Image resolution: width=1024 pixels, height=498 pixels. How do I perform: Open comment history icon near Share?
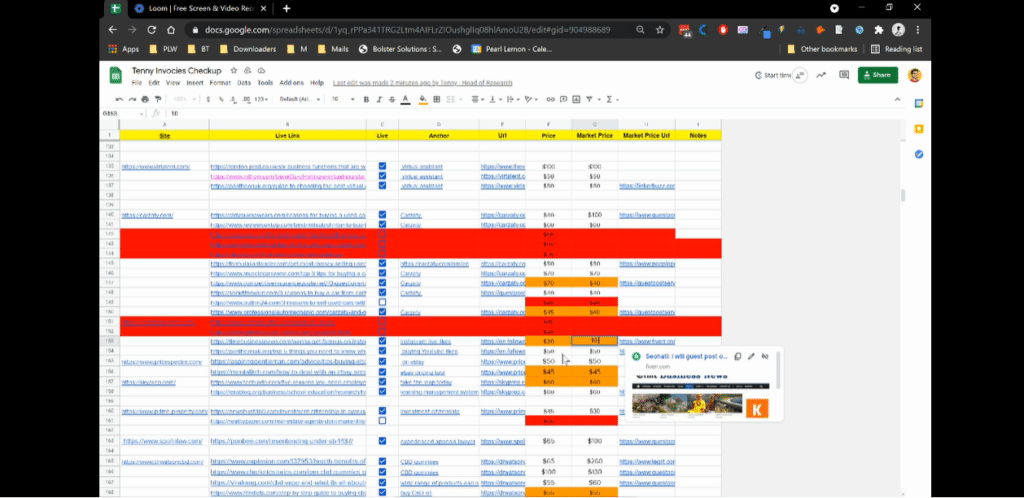coord(844,75)
